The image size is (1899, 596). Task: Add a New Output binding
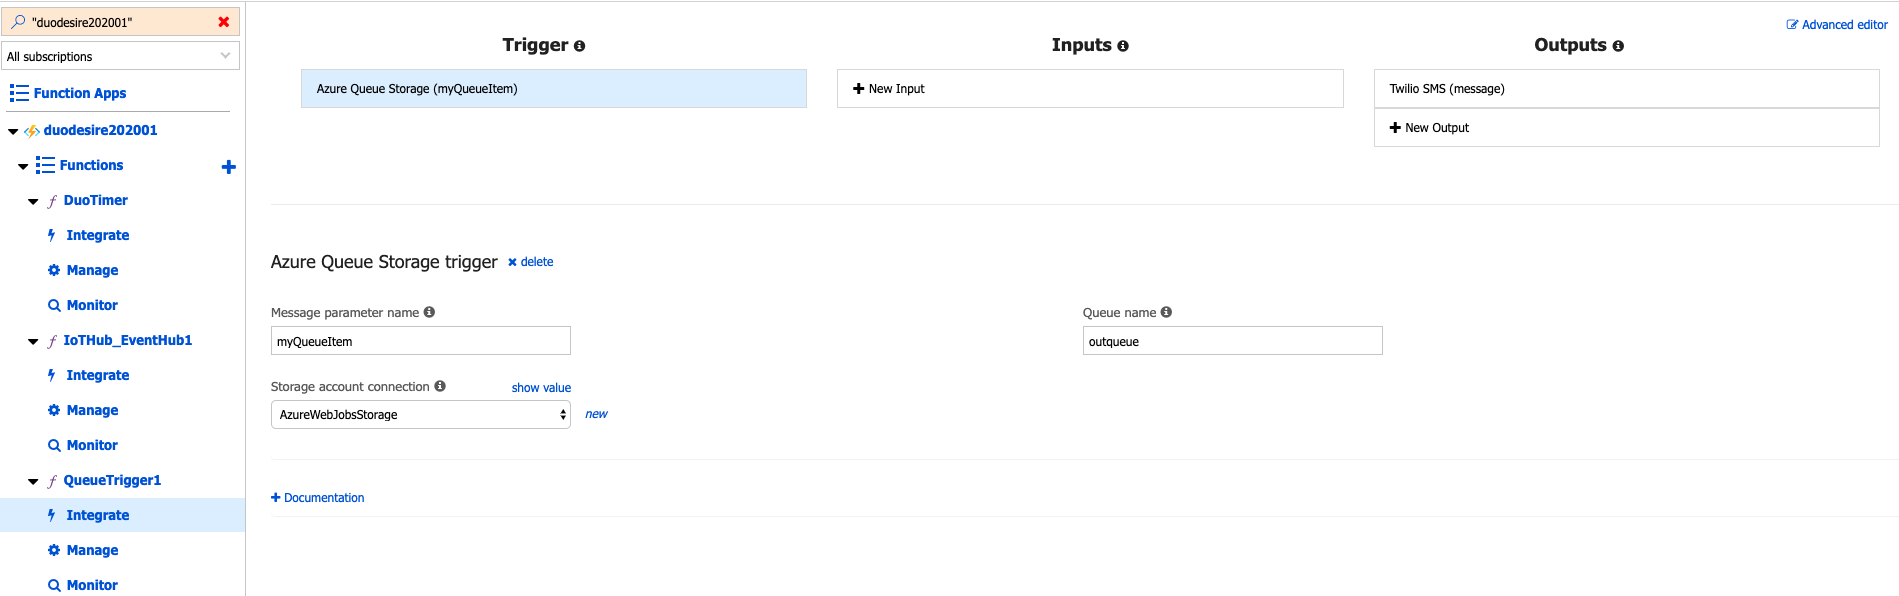pyautogui.click(x=1430, y=128)
